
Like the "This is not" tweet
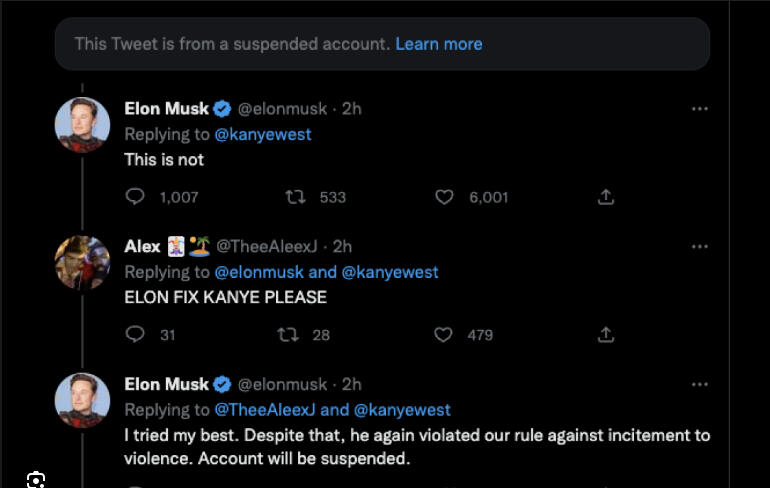(445, 197)
